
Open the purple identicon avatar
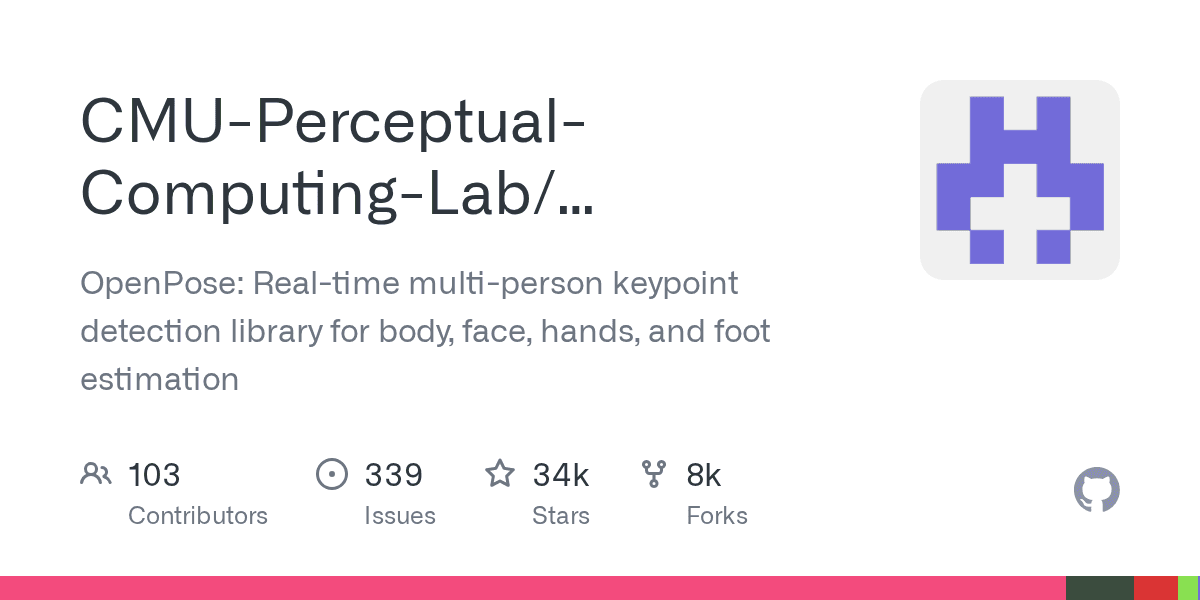(1019, 180)
